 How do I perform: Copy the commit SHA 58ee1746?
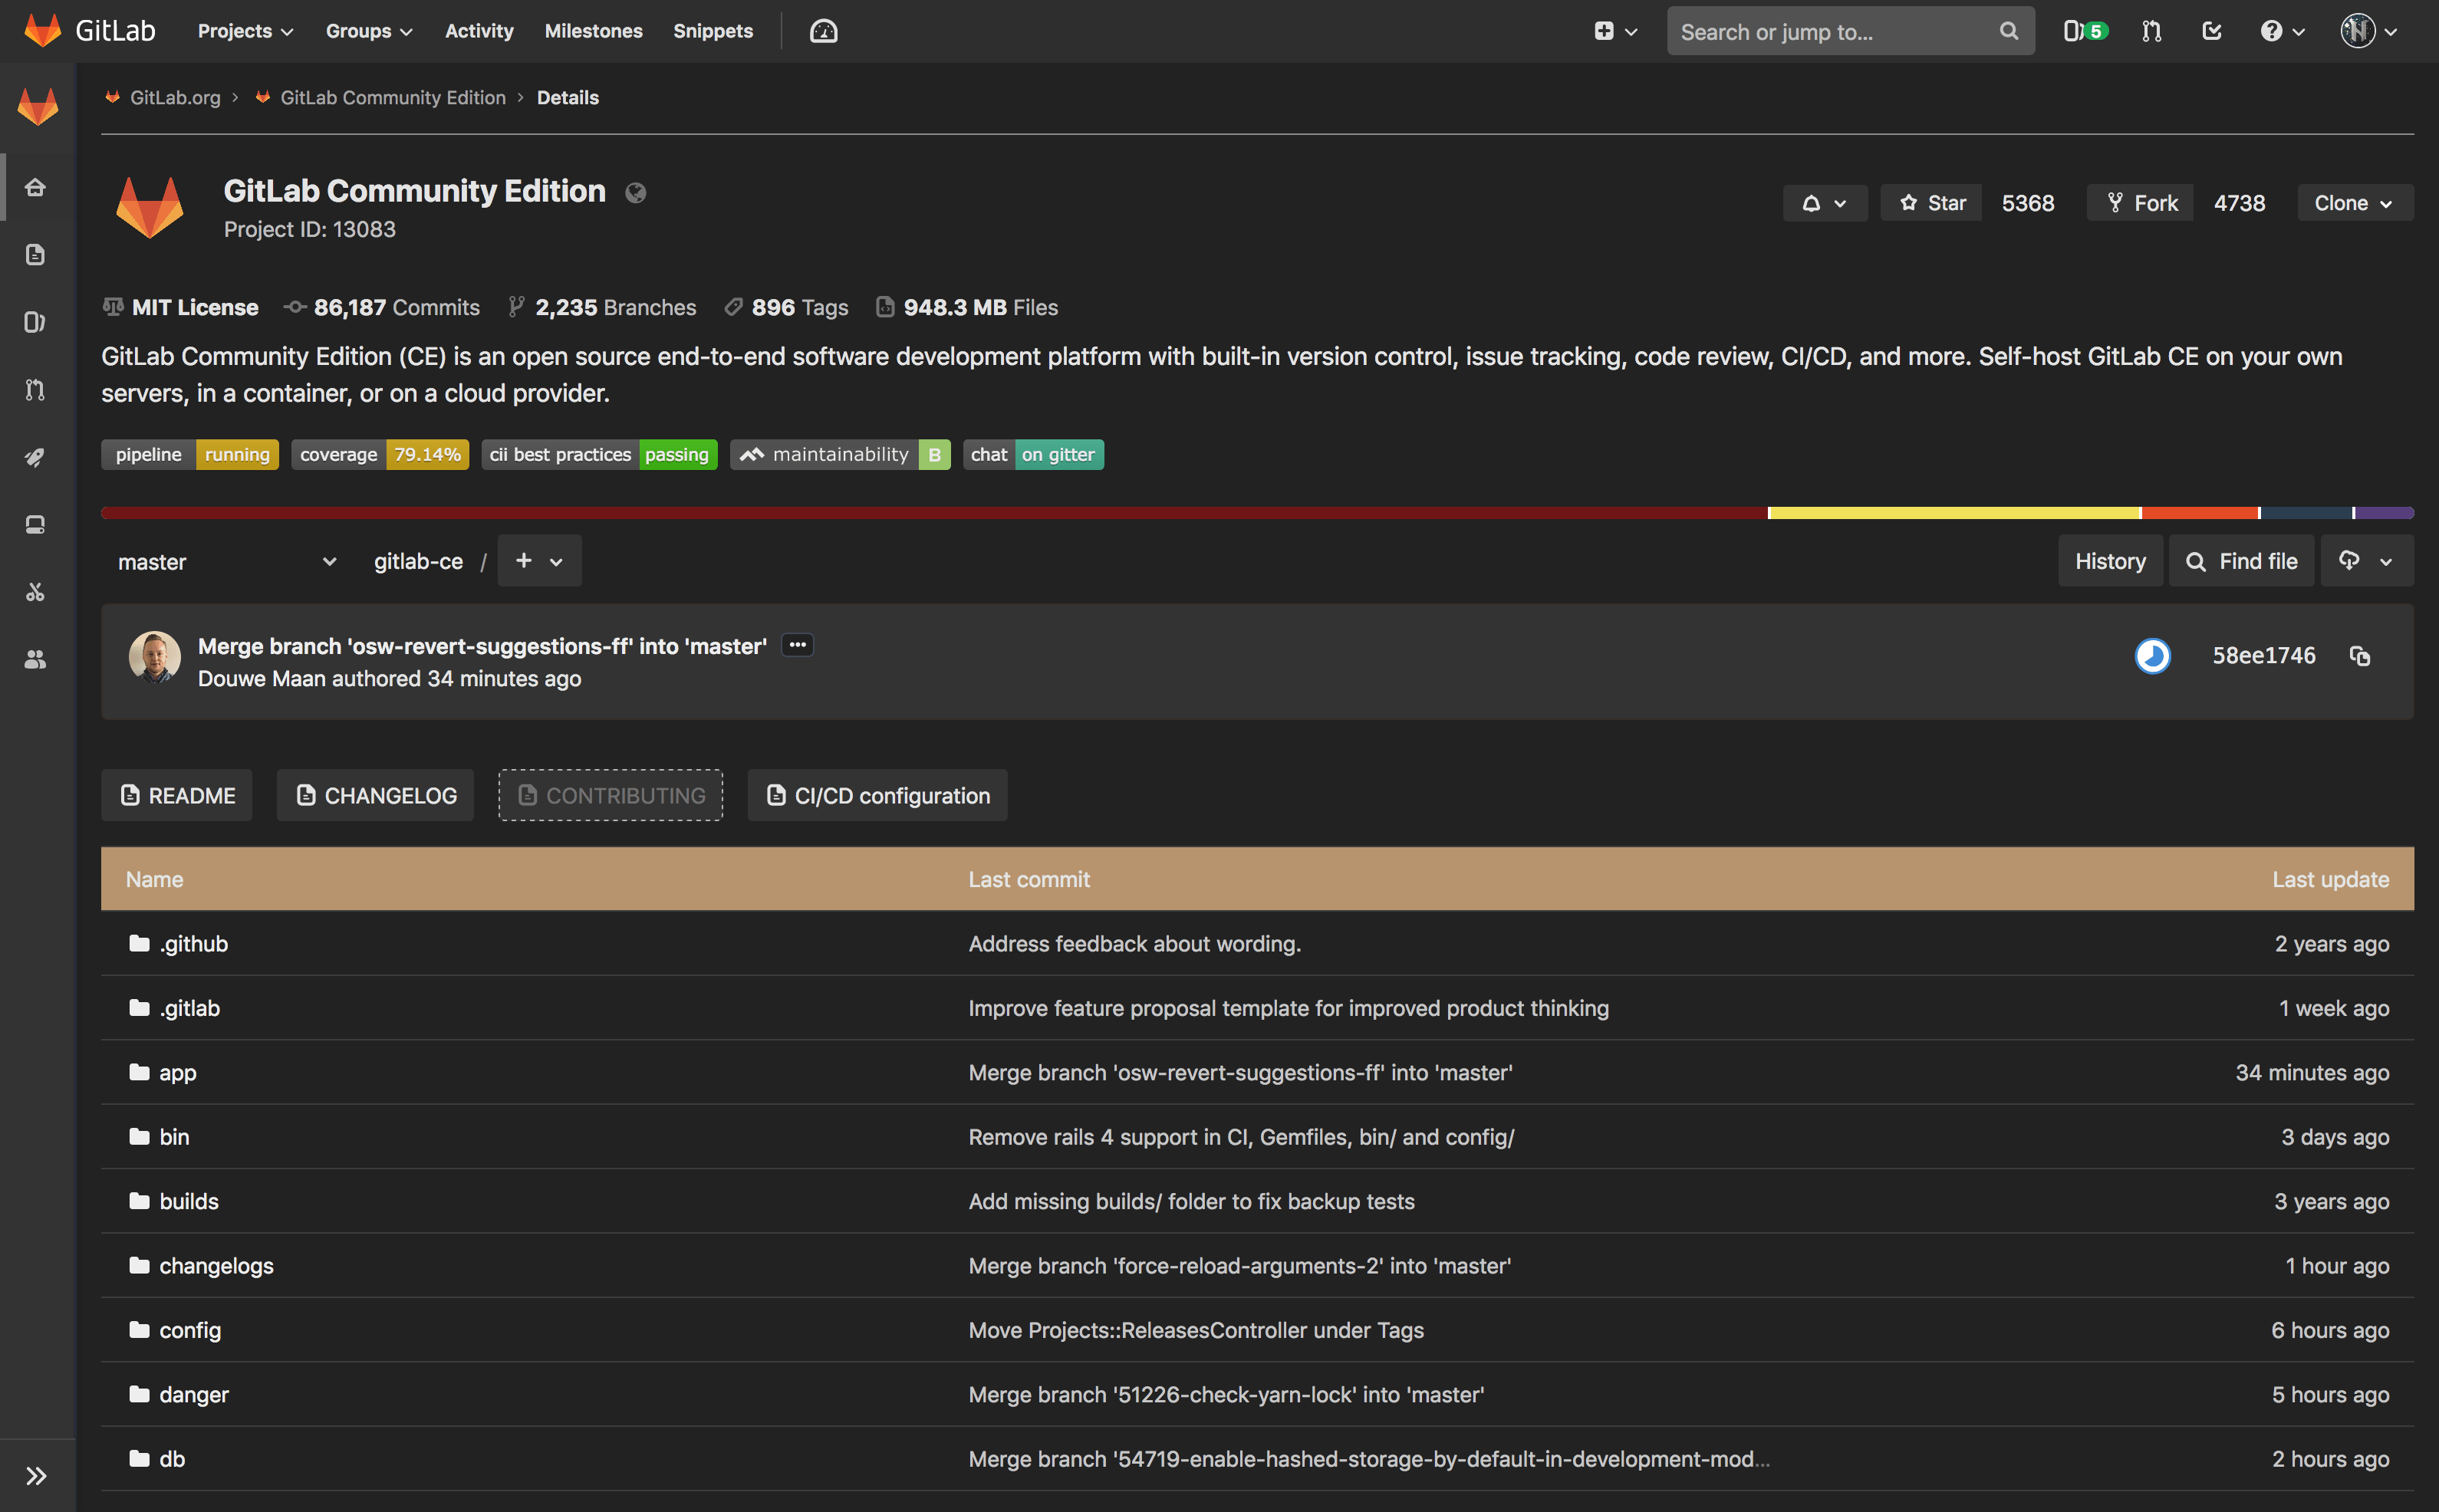click(x=2361, y=656)
